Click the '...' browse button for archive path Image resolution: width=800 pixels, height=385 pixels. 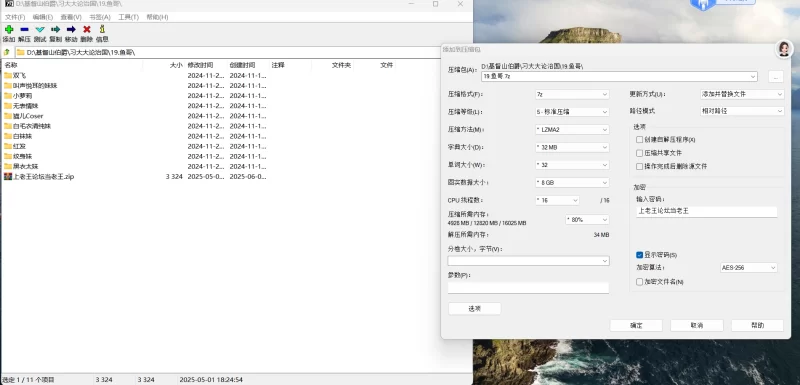(776, 76)
